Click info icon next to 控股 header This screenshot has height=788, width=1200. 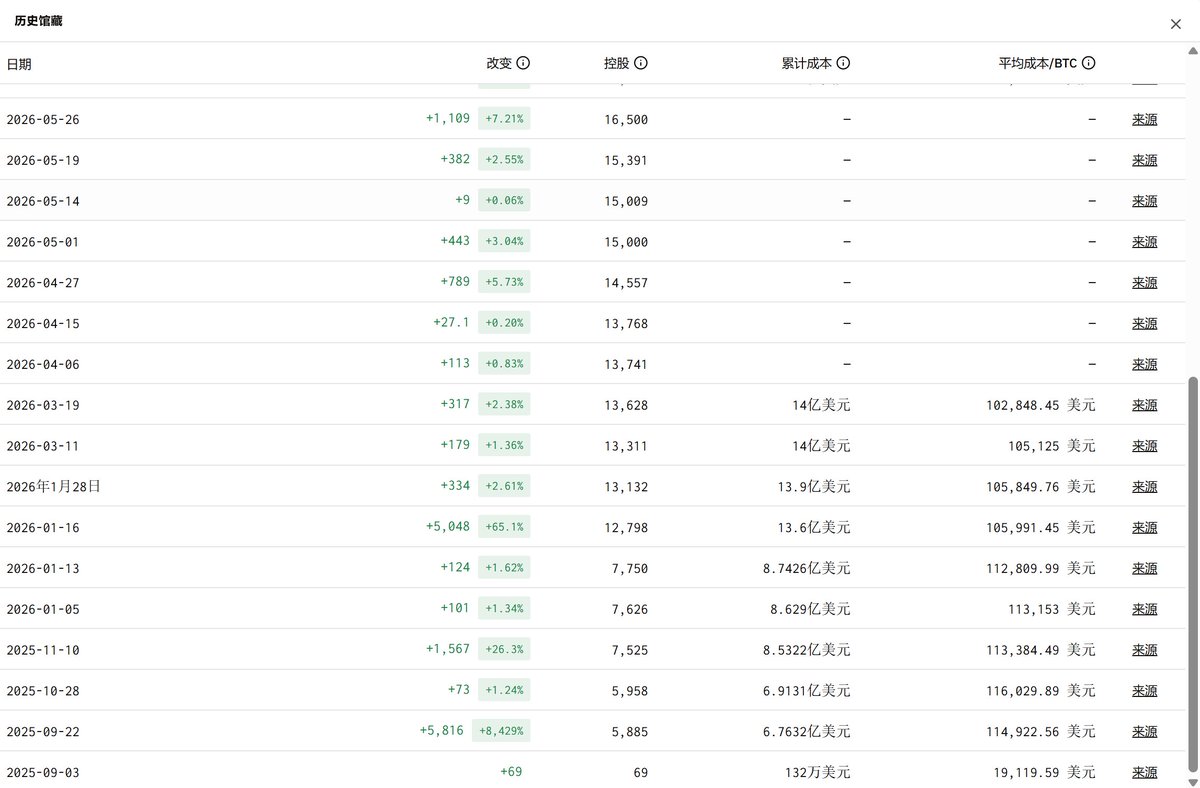(x=641, y=63)
